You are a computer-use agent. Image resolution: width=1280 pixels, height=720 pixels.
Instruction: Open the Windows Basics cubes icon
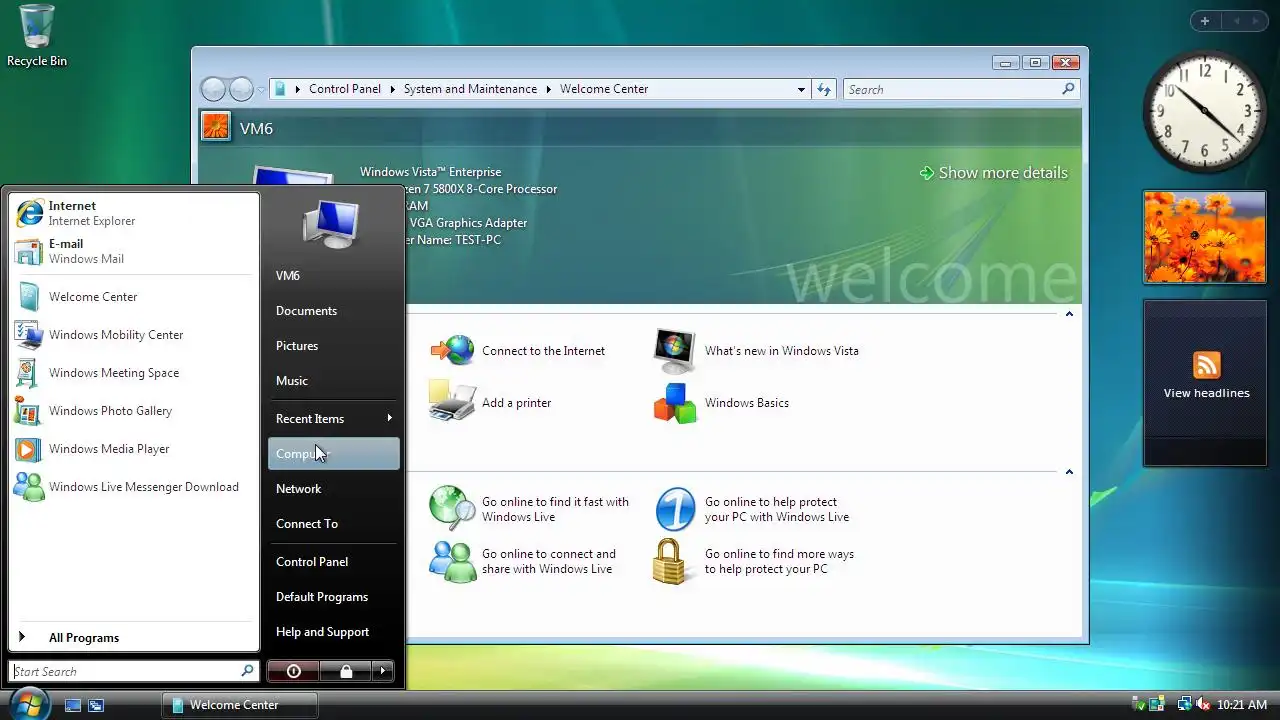pyautogui.click(x=675, y=403)
